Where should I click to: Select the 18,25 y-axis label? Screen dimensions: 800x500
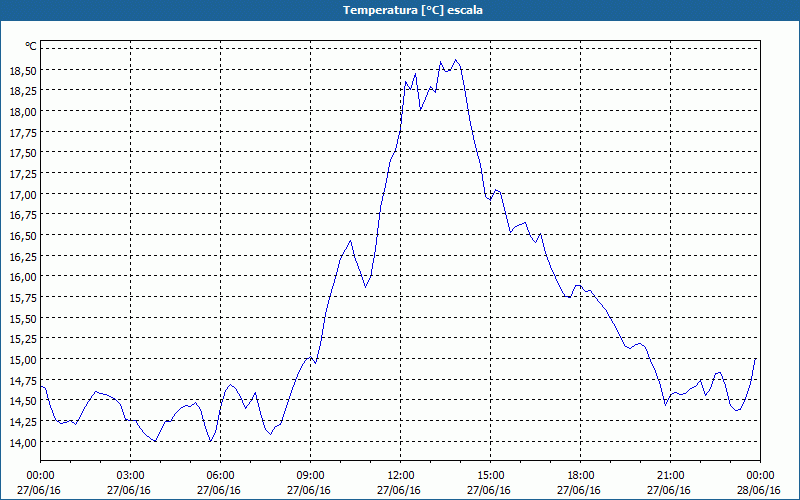click(23, 91)
